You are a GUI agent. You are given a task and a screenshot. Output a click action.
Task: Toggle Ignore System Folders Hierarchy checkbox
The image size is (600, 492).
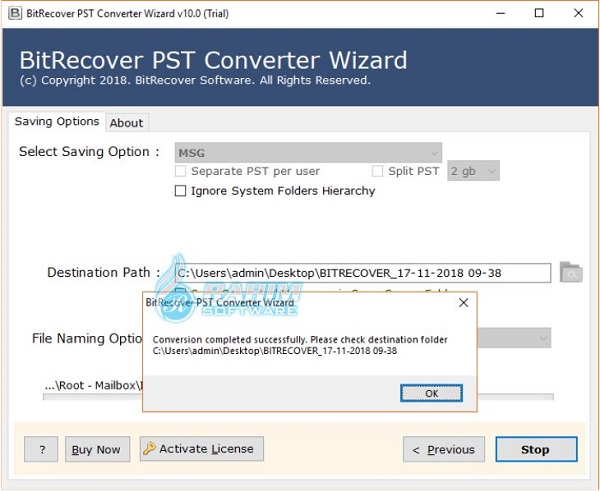click(180, 191)
